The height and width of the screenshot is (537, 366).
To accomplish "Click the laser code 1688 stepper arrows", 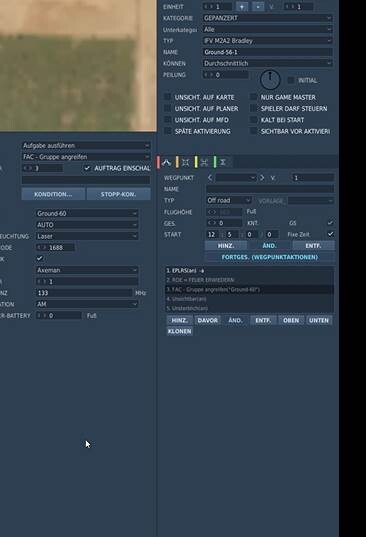I will click(41, 247).
